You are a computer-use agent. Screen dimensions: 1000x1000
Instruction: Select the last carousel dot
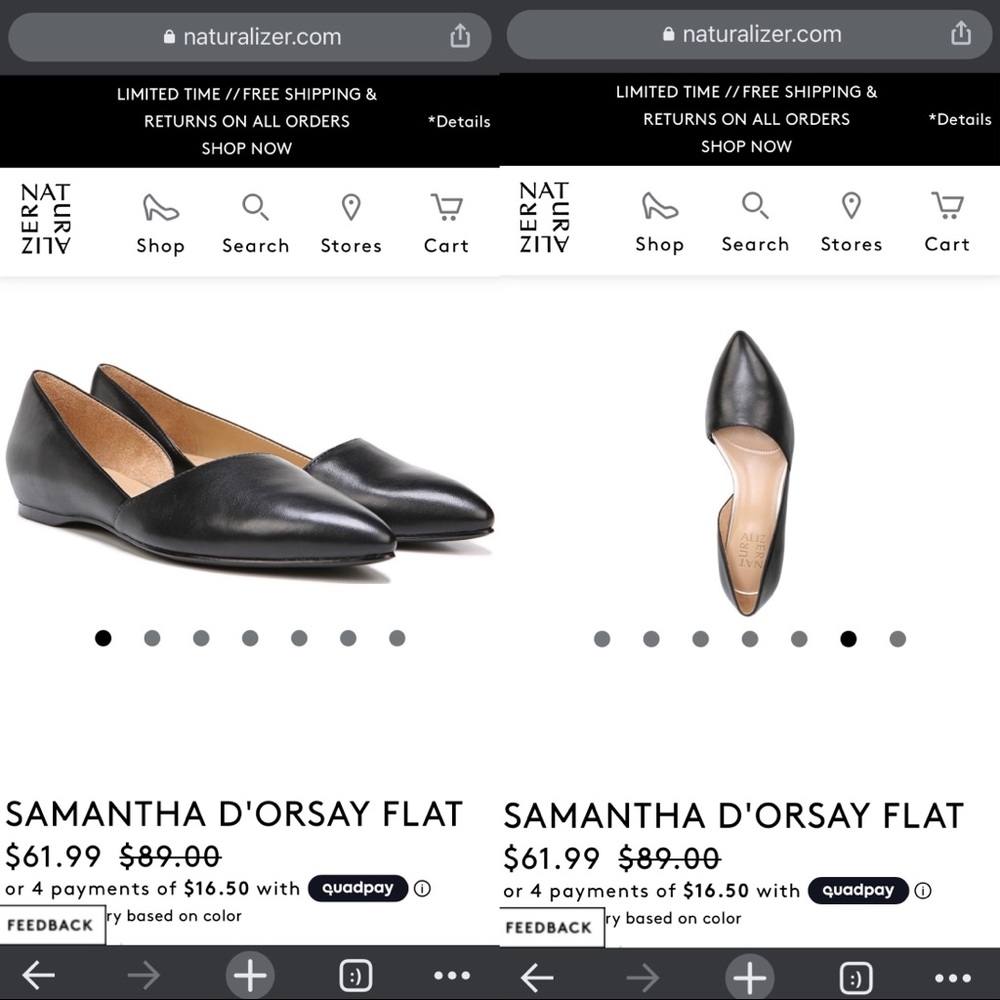tap(397, 637)
